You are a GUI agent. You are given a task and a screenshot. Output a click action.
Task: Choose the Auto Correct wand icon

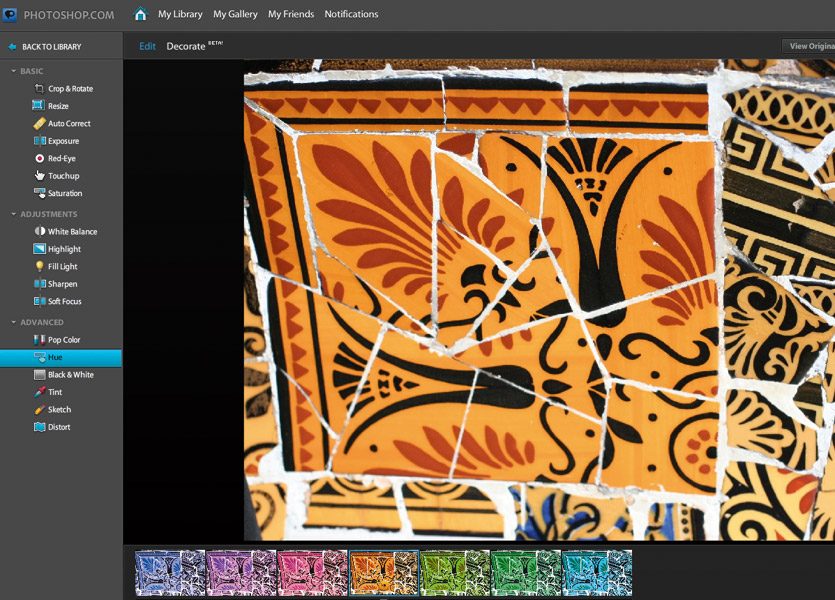pos(39,124)
